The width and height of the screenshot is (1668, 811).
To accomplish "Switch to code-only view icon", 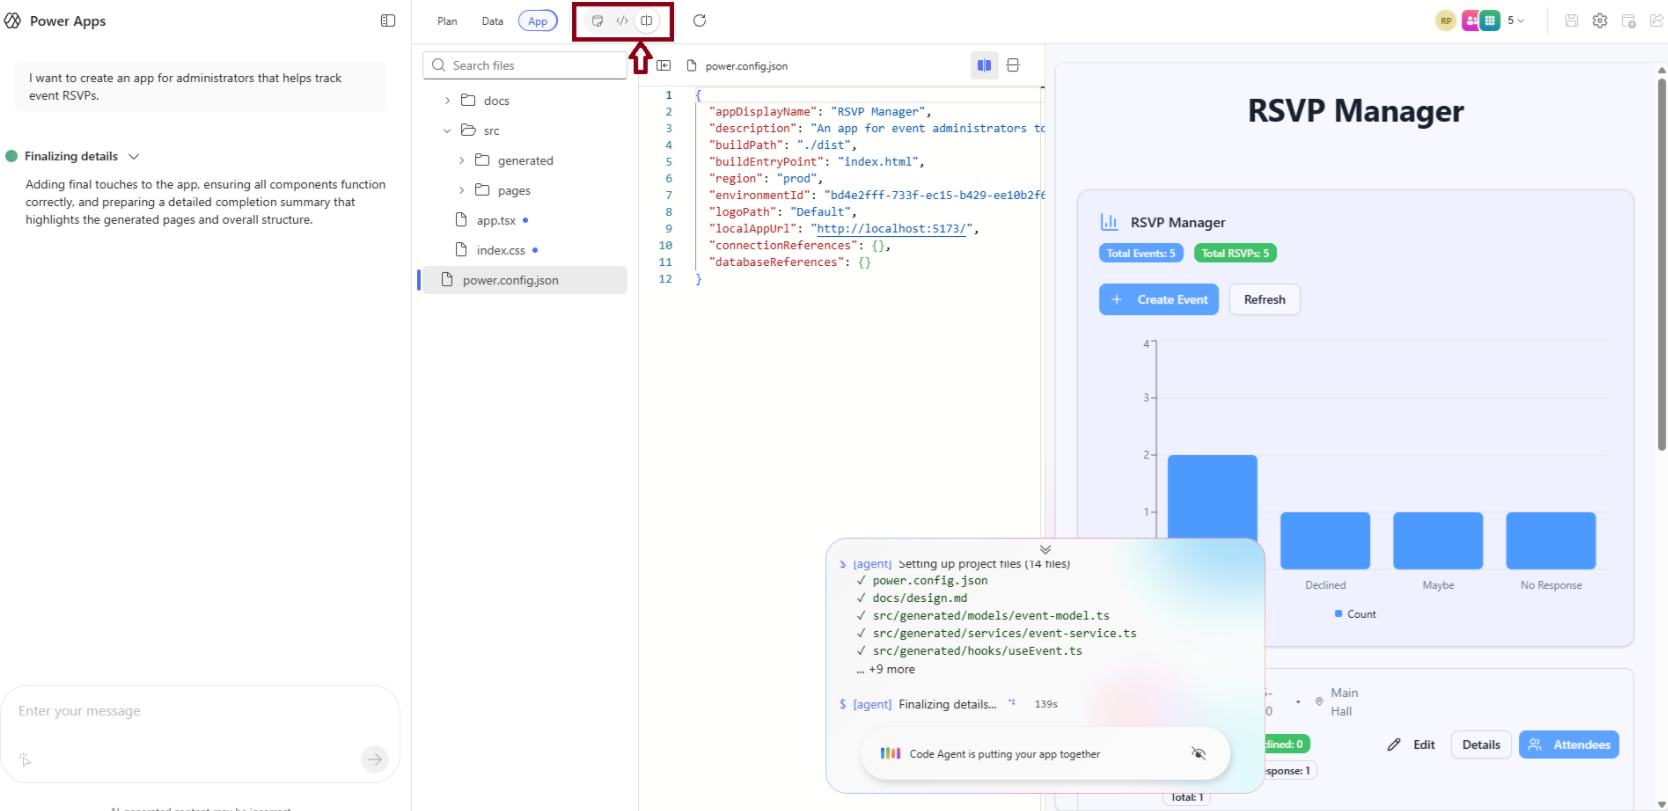I will pyautogui.click(x=622, y=21).
